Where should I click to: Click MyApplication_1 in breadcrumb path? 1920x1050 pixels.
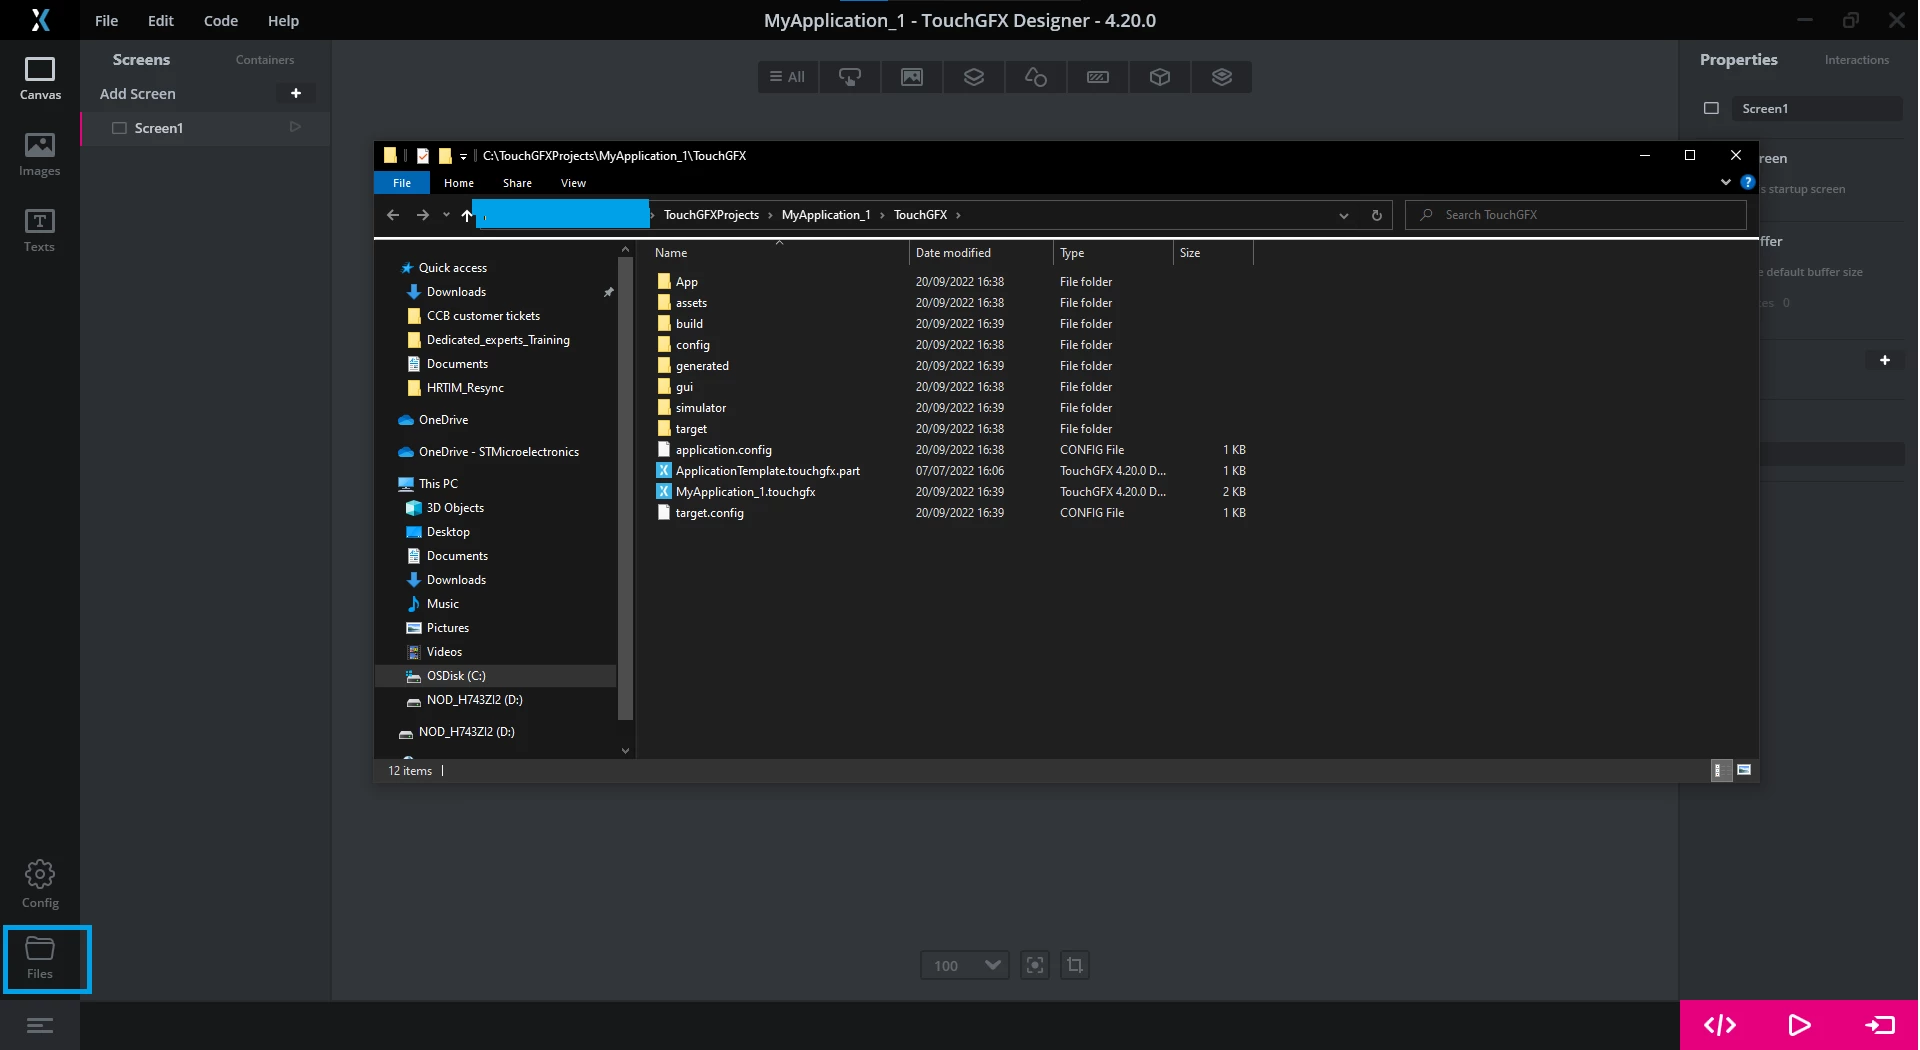point(826,215)
